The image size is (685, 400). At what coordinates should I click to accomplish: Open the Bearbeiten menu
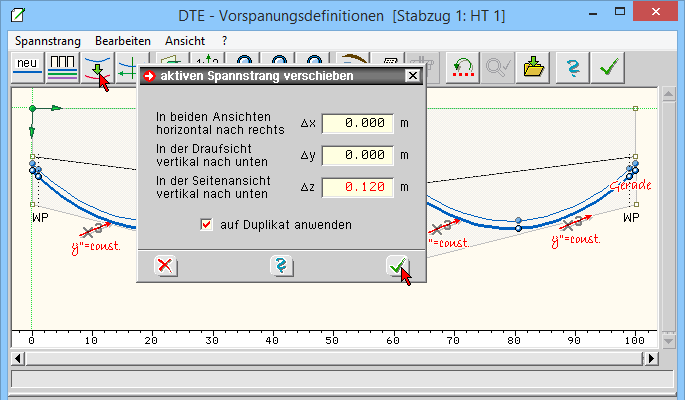[125, 40]
